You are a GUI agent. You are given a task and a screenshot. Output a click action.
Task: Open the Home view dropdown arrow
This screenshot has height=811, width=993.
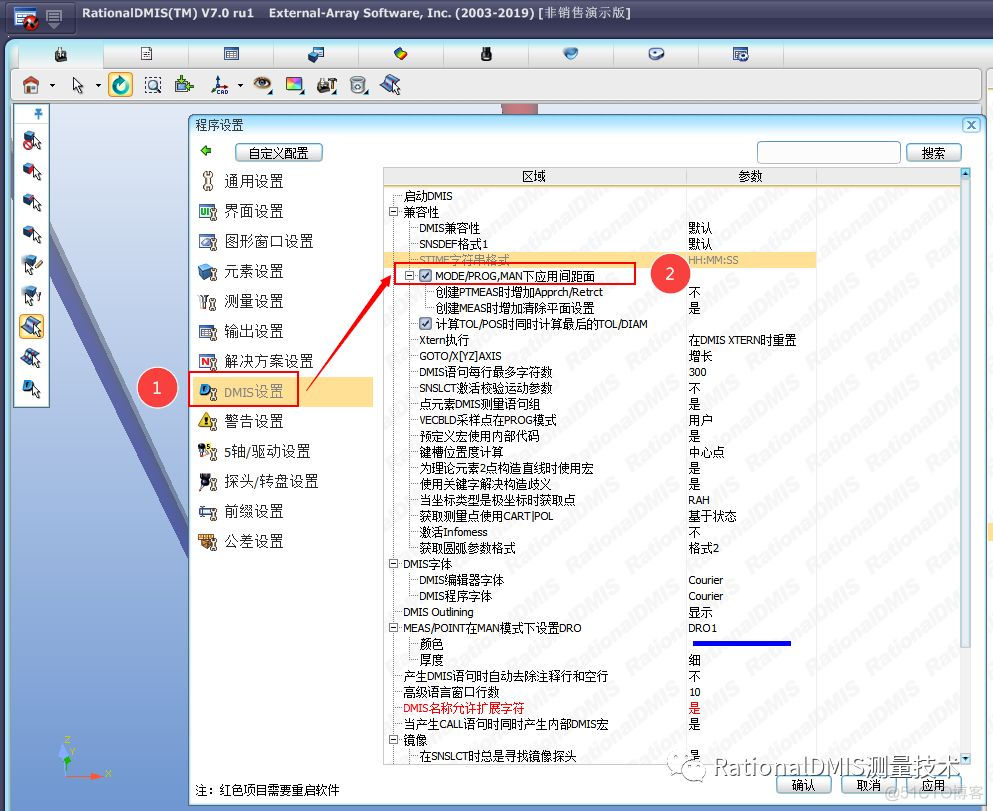[52, 85]
